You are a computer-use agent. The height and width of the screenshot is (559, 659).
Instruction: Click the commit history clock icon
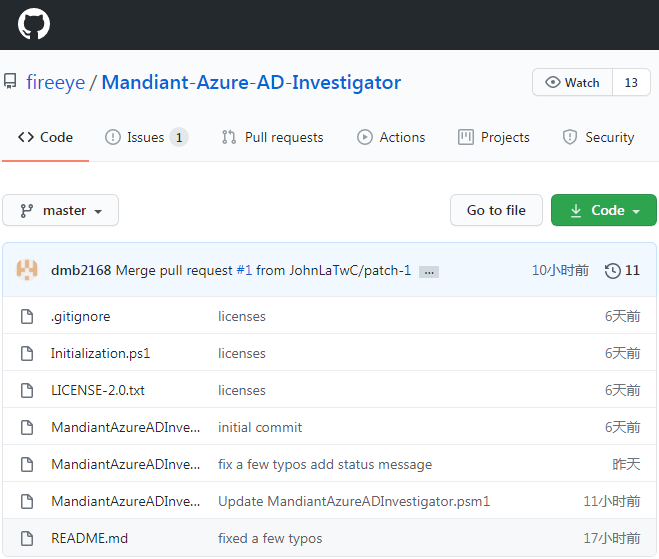point(612,271)
